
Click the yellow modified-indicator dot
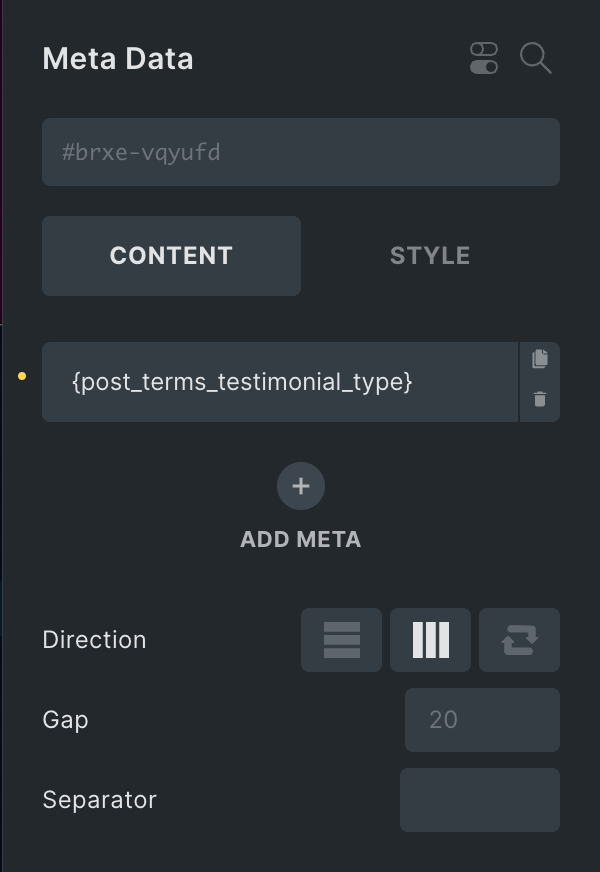click(22, 377)
